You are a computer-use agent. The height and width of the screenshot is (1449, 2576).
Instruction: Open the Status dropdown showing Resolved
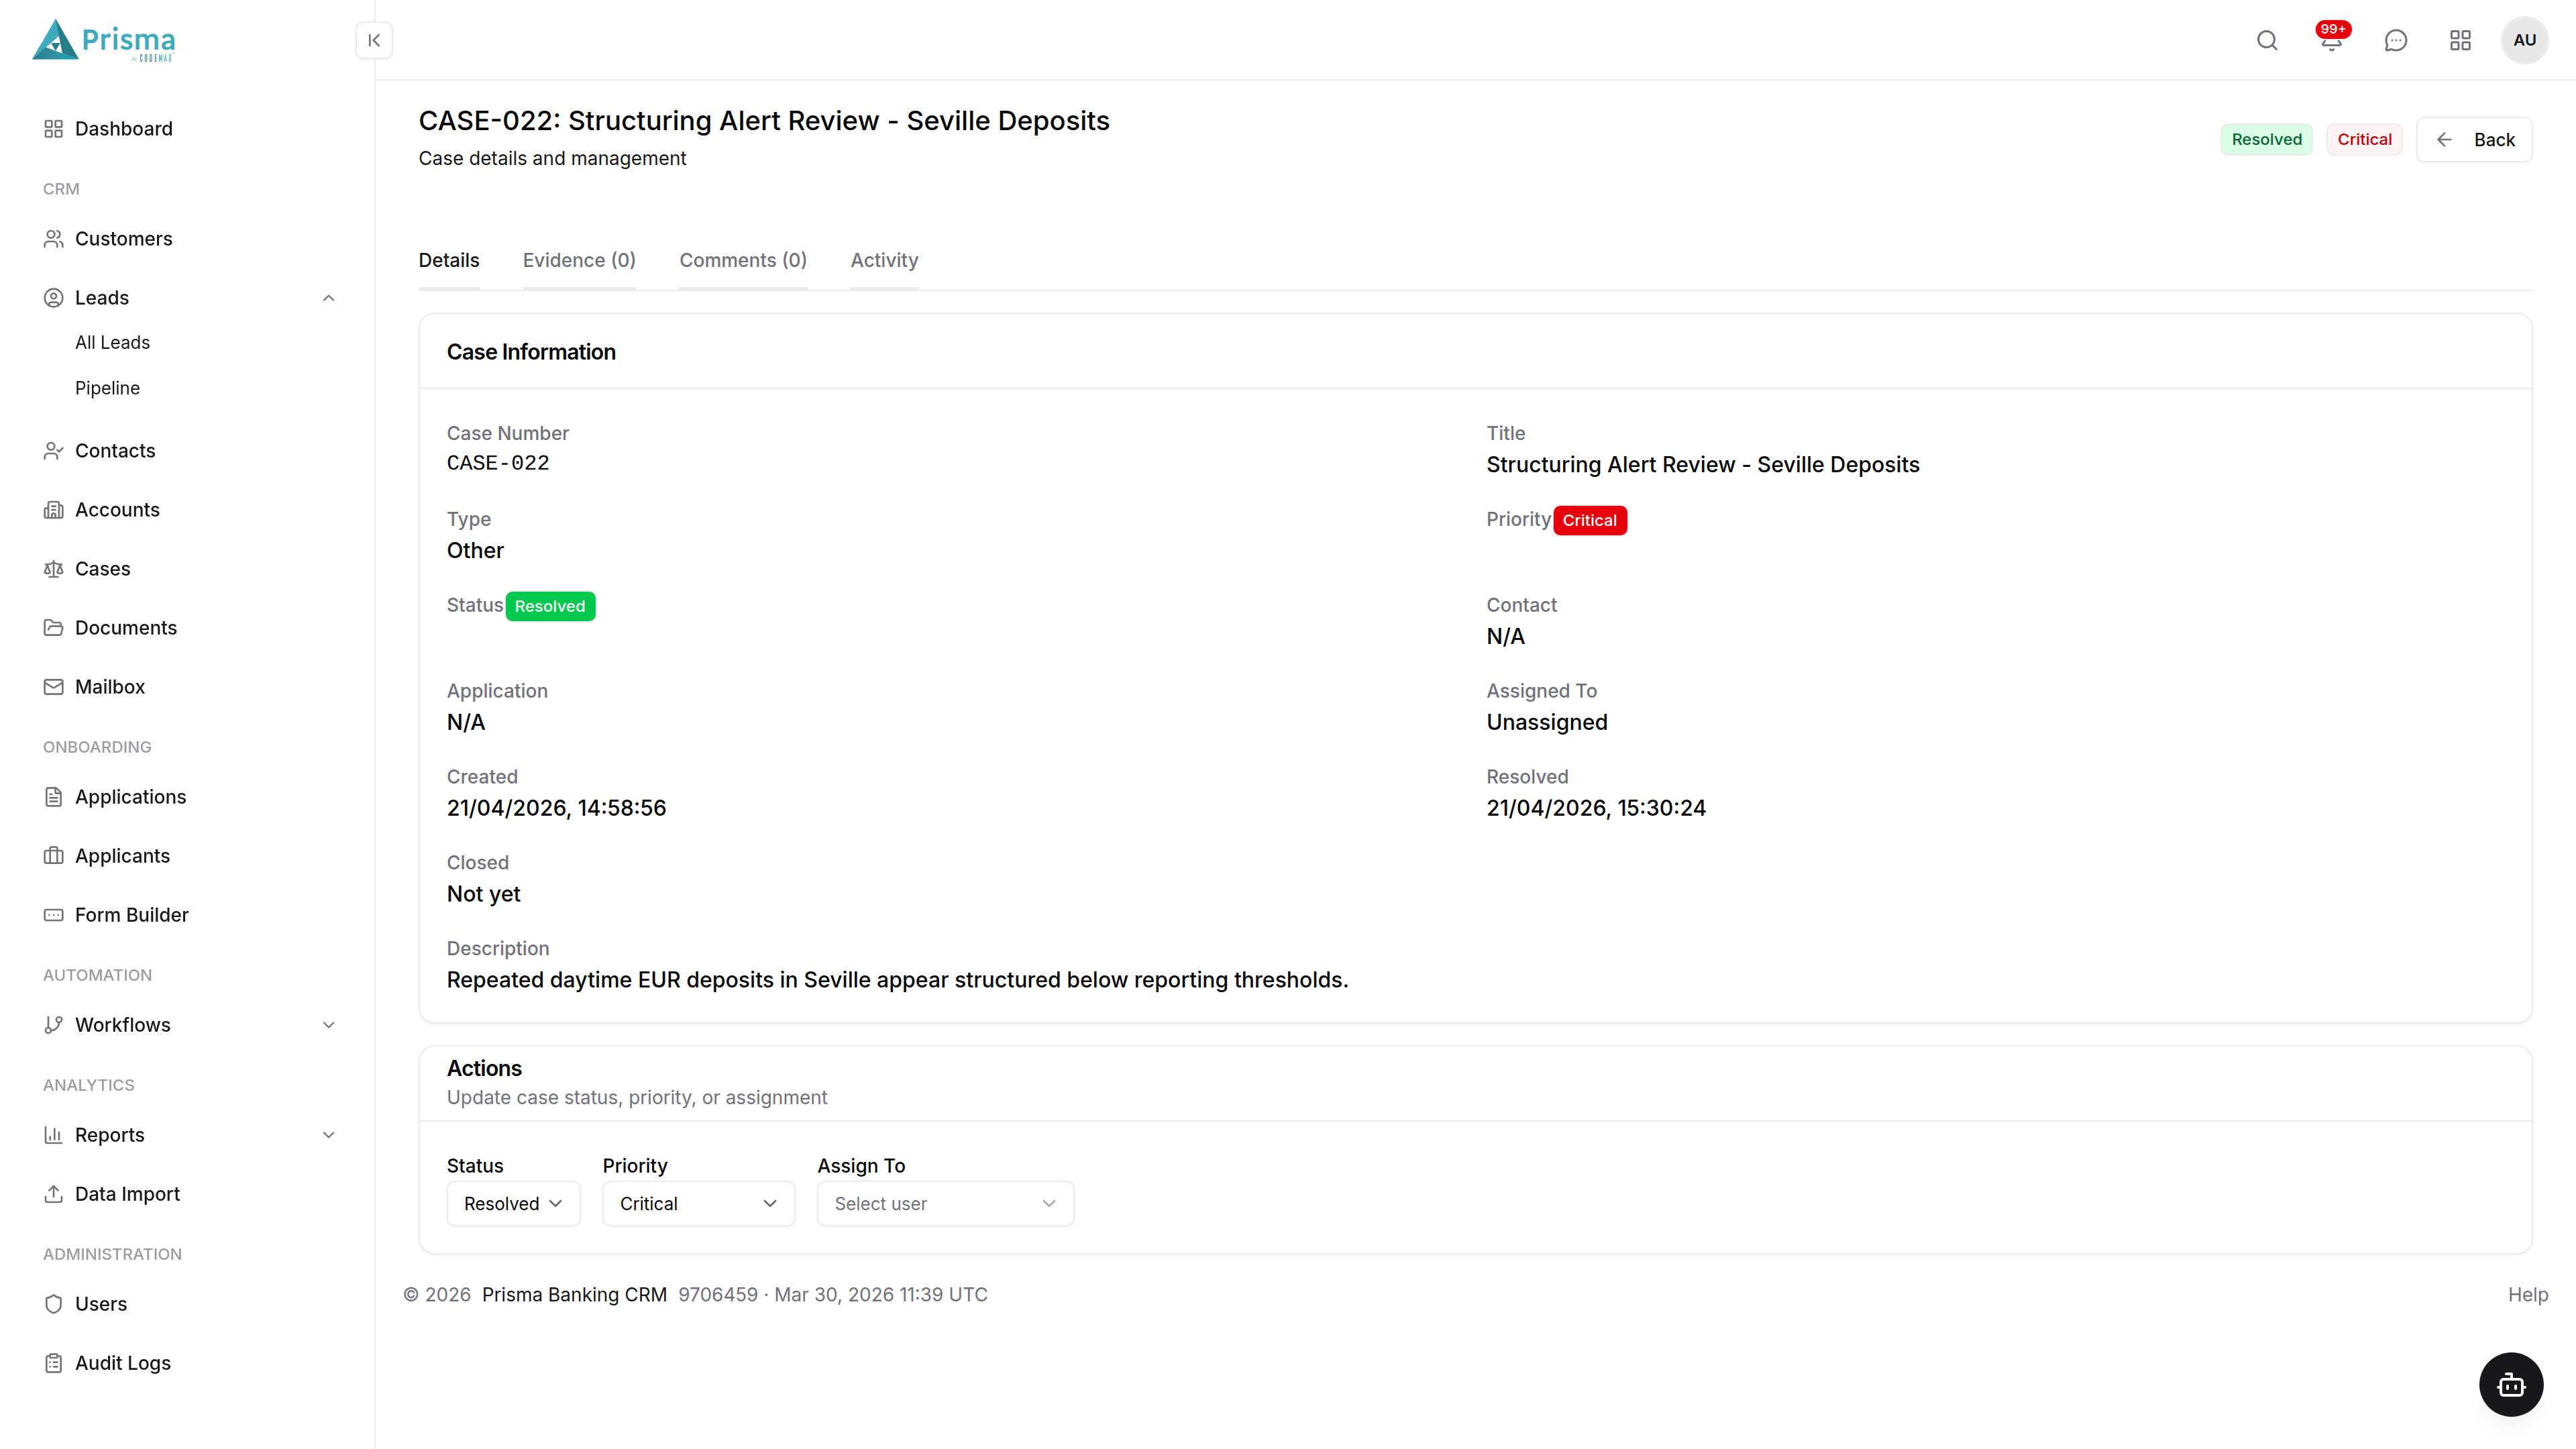pos(513,1203)
